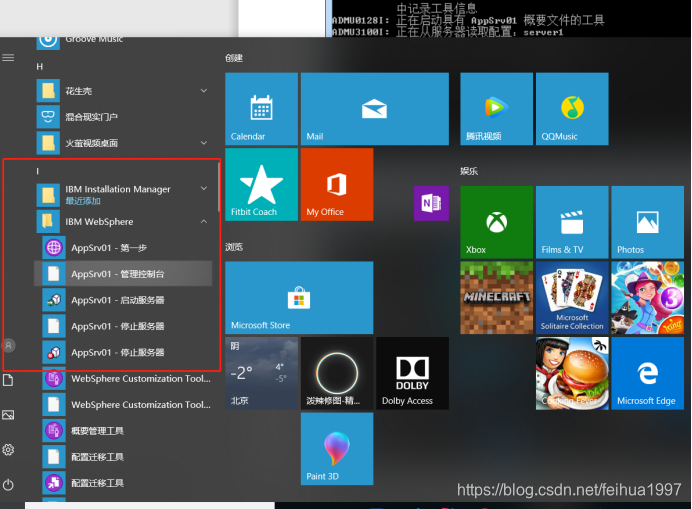Open AppSrv01 - 管理控制台
This screenshot has width=692, height=509.
point(123,274)
